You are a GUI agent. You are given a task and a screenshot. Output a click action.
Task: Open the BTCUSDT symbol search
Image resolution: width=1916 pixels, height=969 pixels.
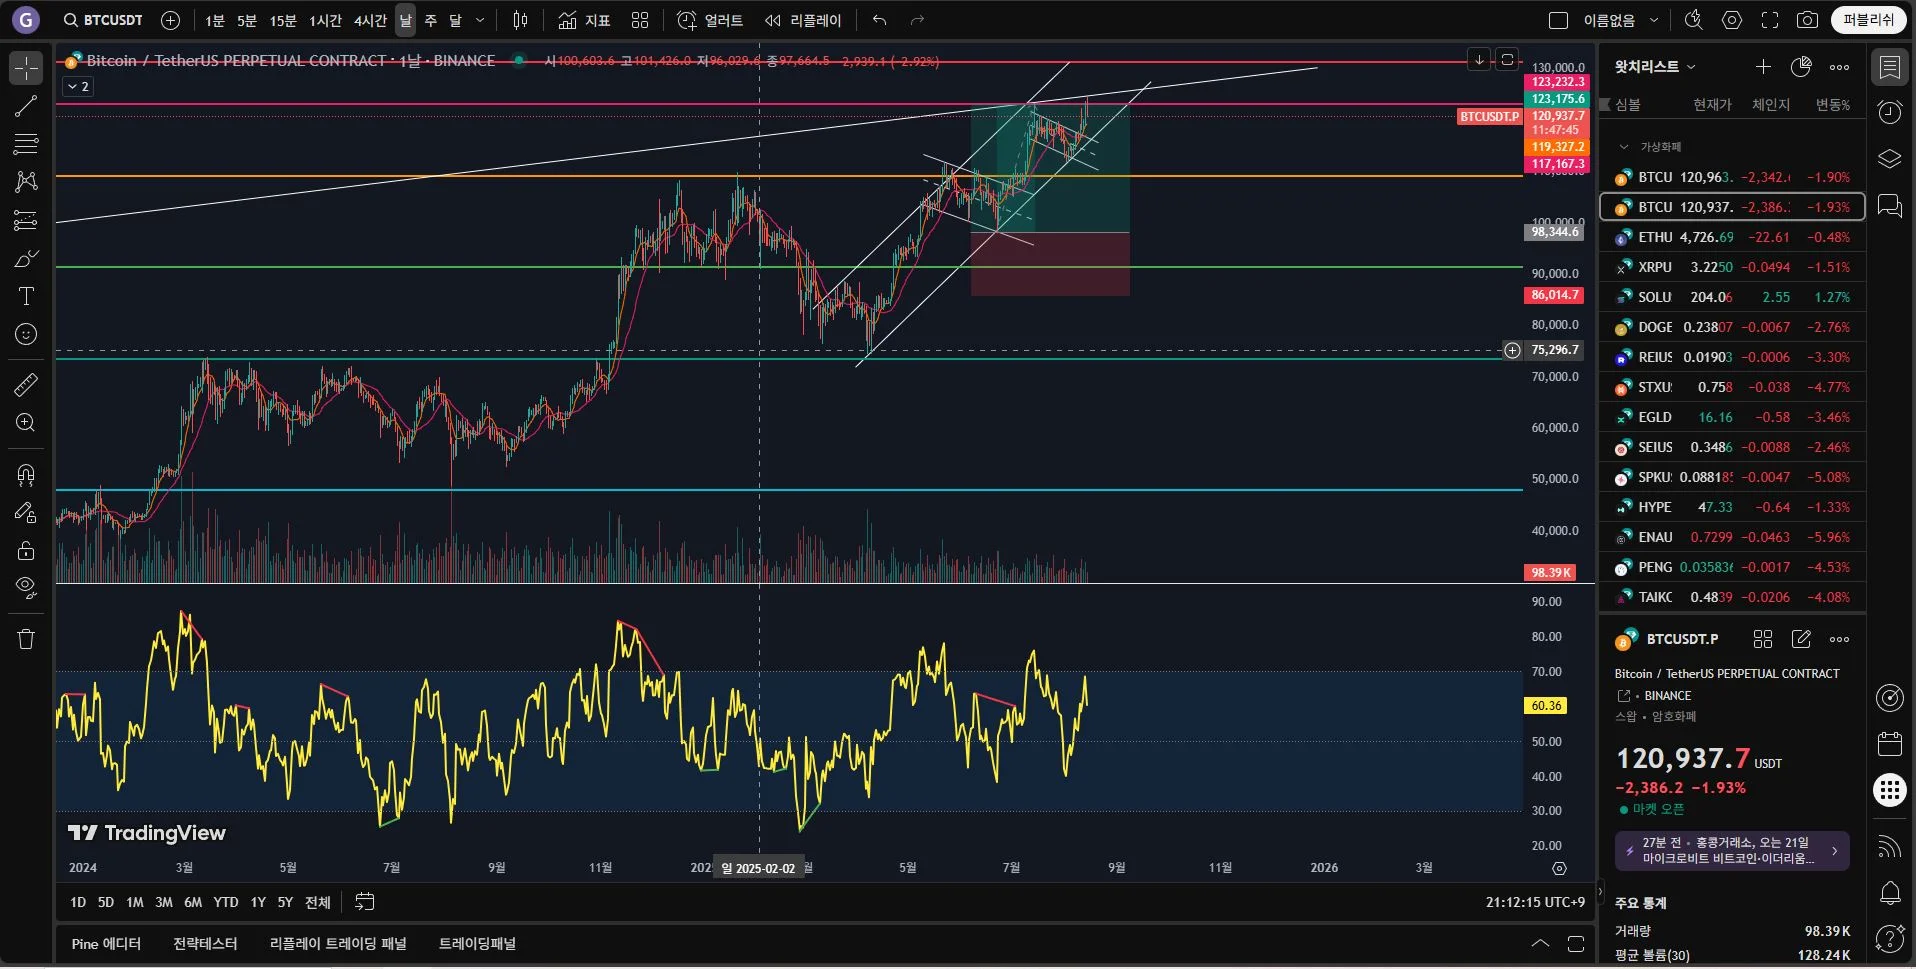103,20
